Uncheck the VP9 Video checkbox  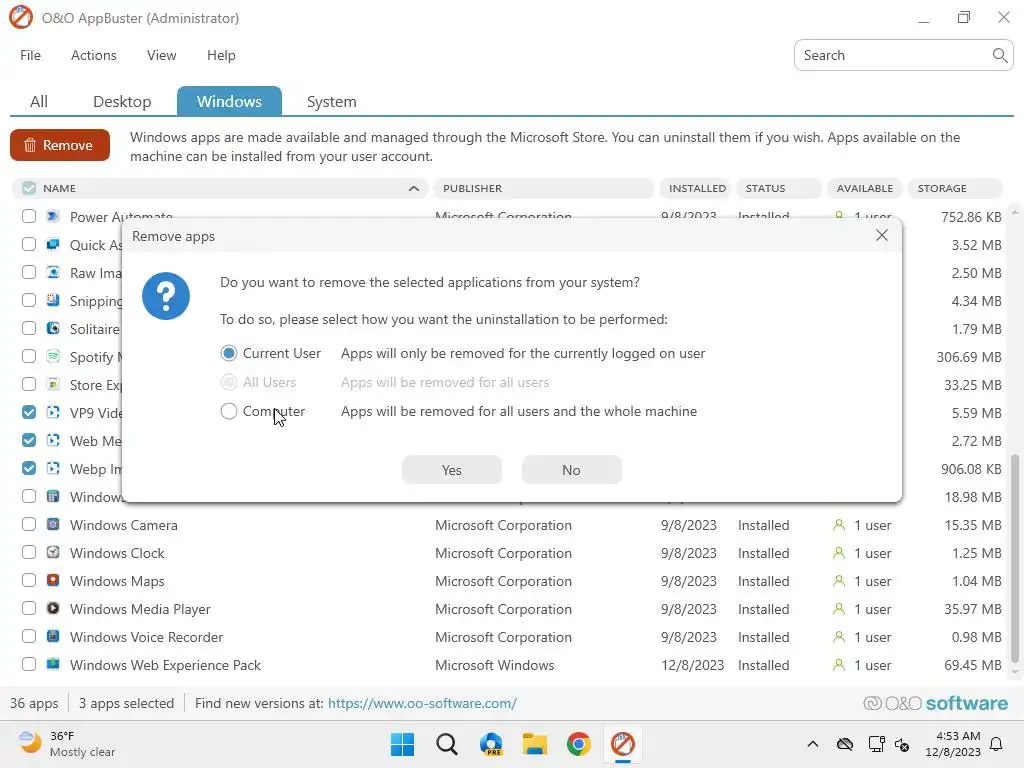(29, 412)
